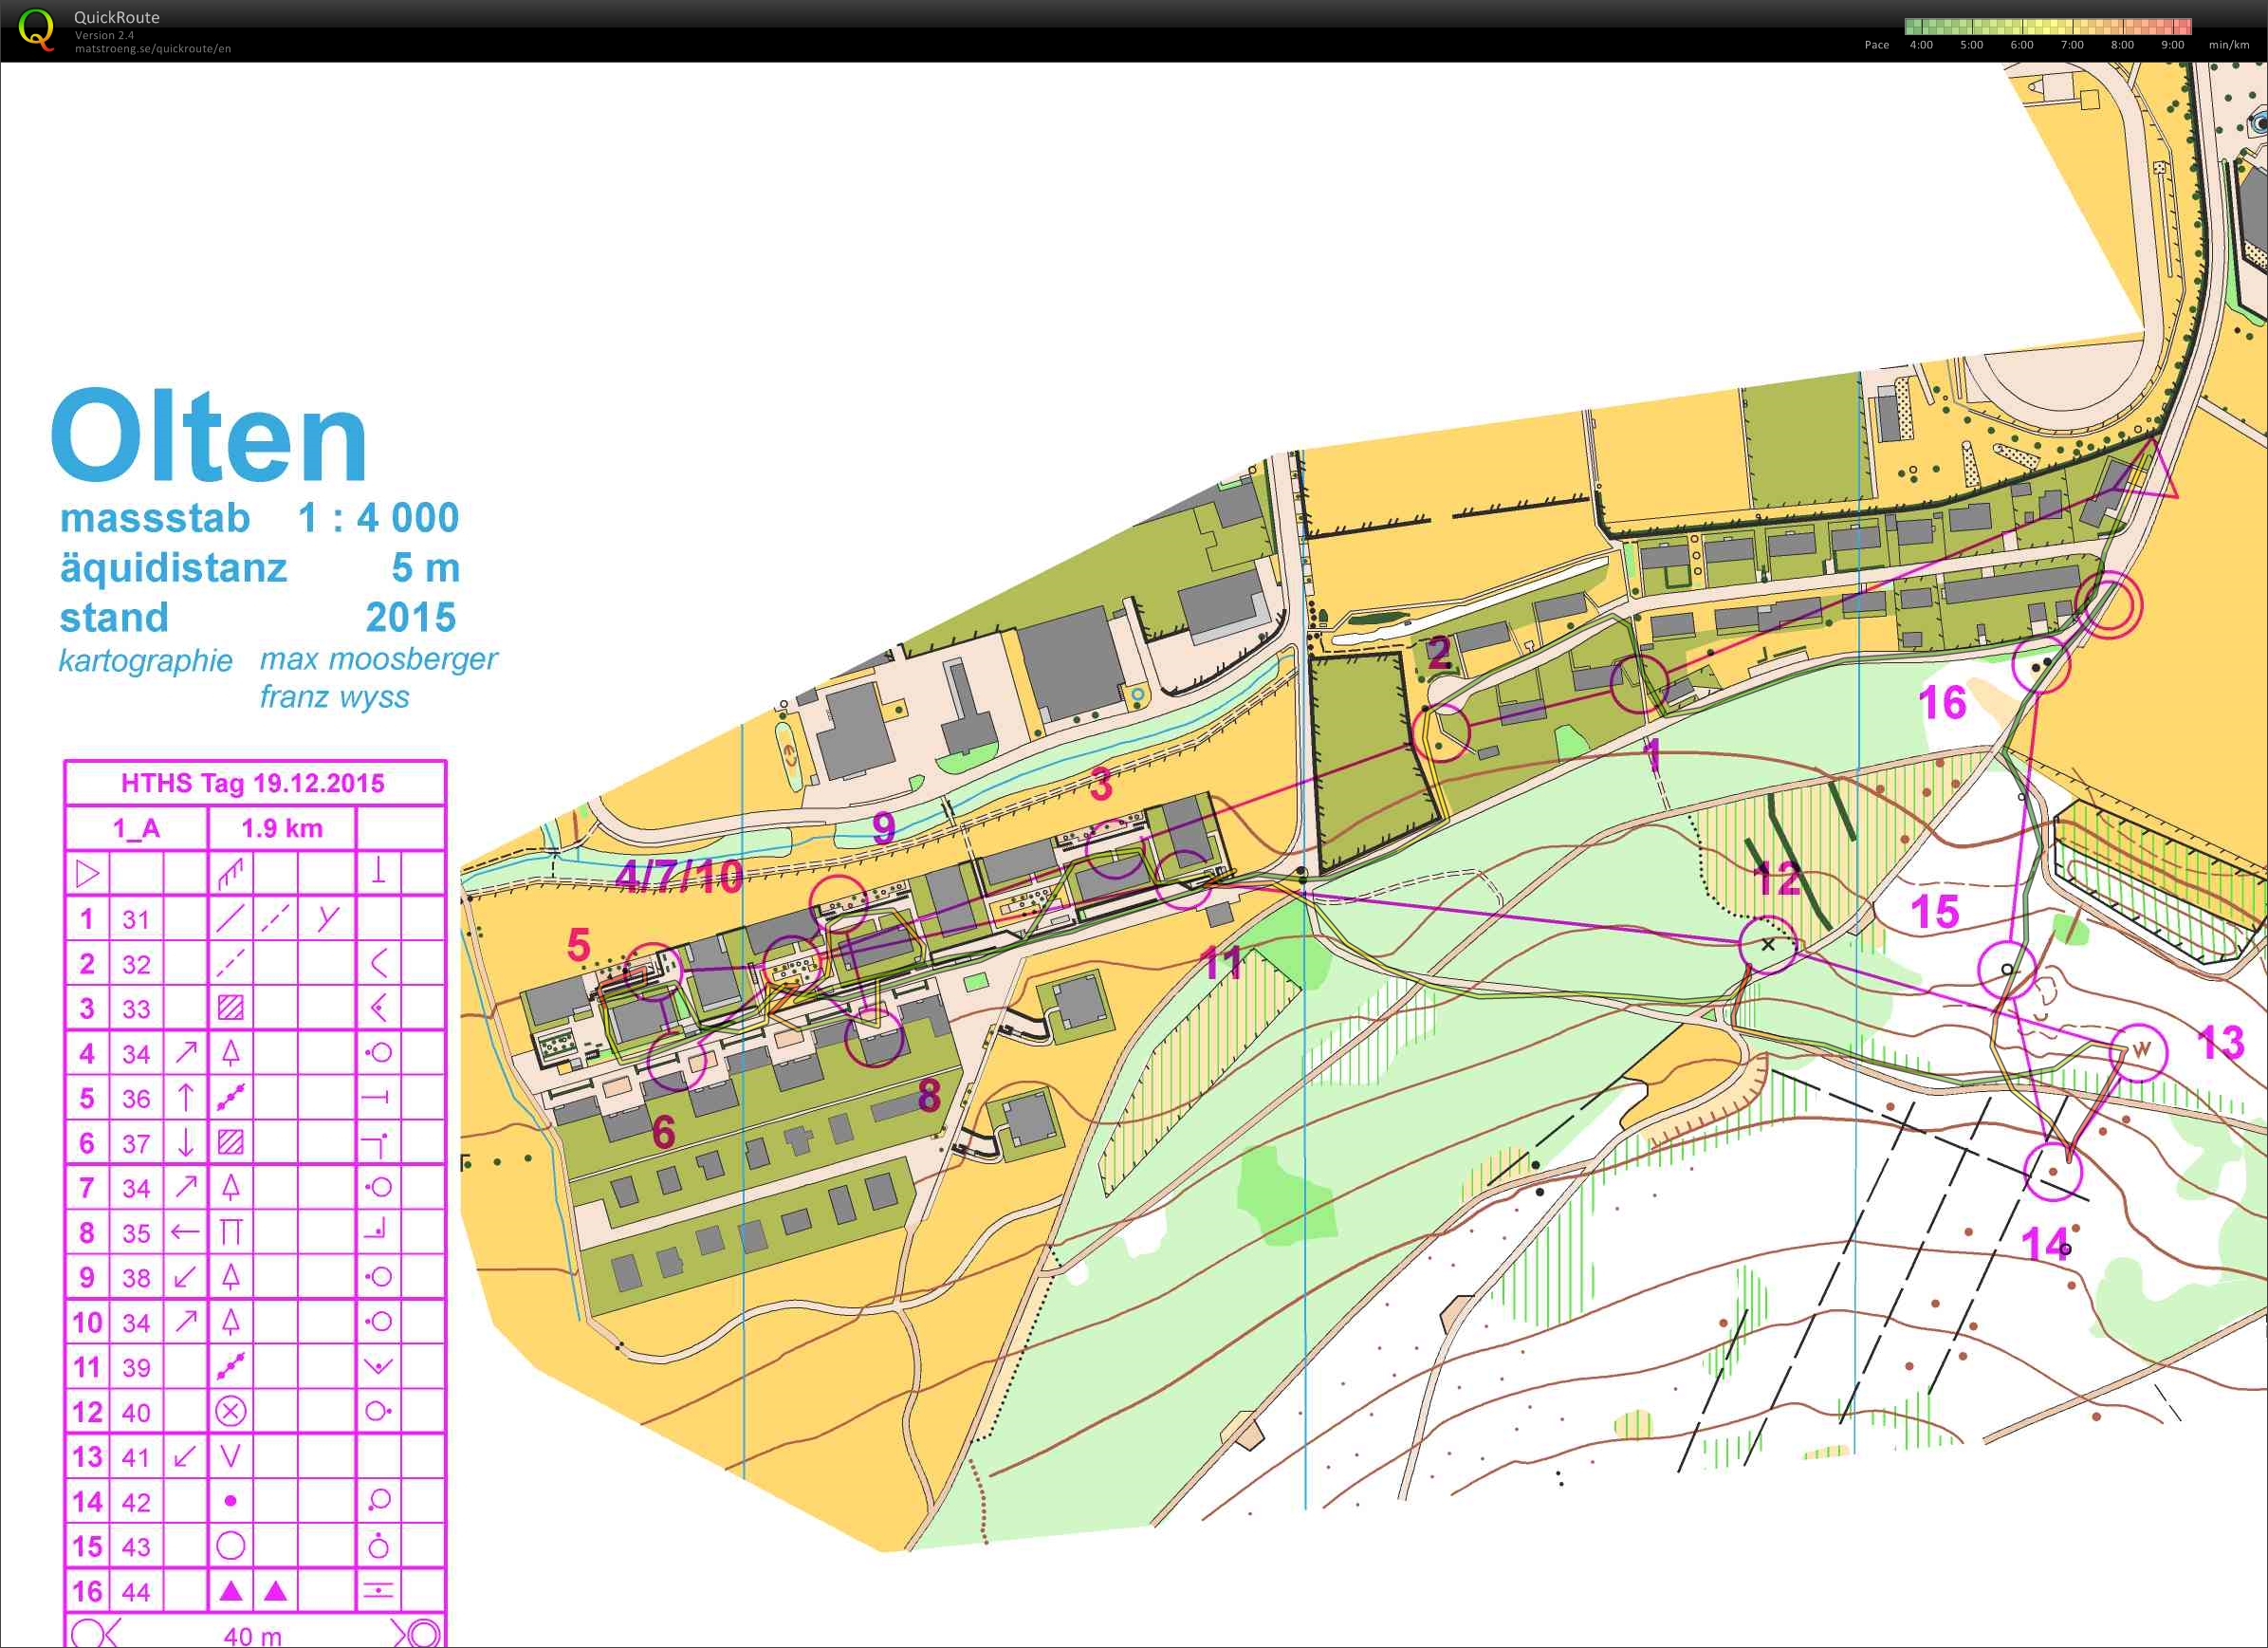
Task: Click the 7:00 mark on the pace color scale
Action: [2070, 45]
